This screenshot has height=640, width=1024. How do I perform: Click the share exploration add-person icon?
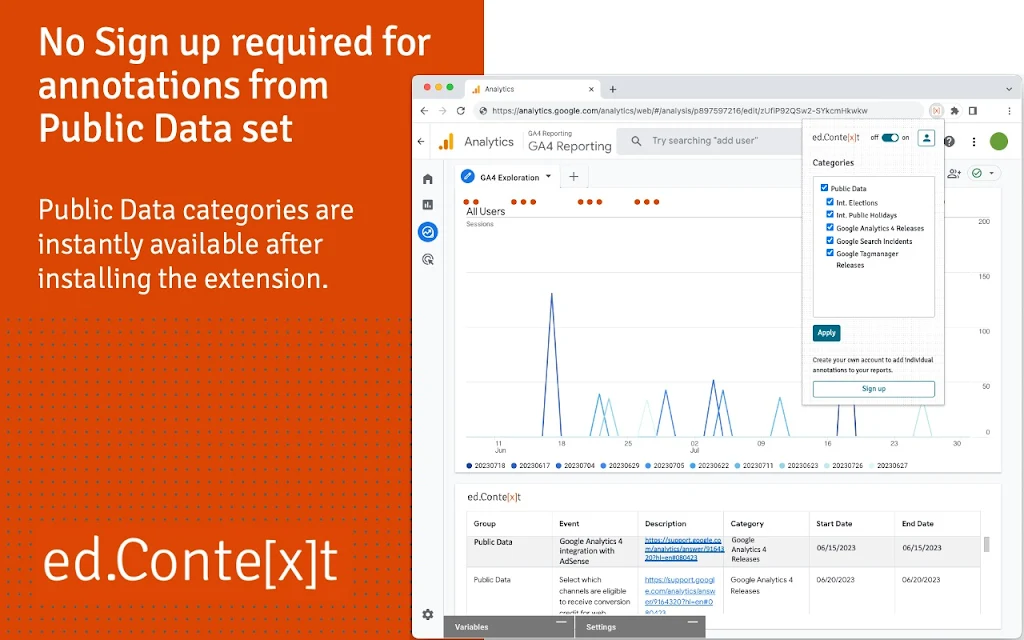pos(954,174)
